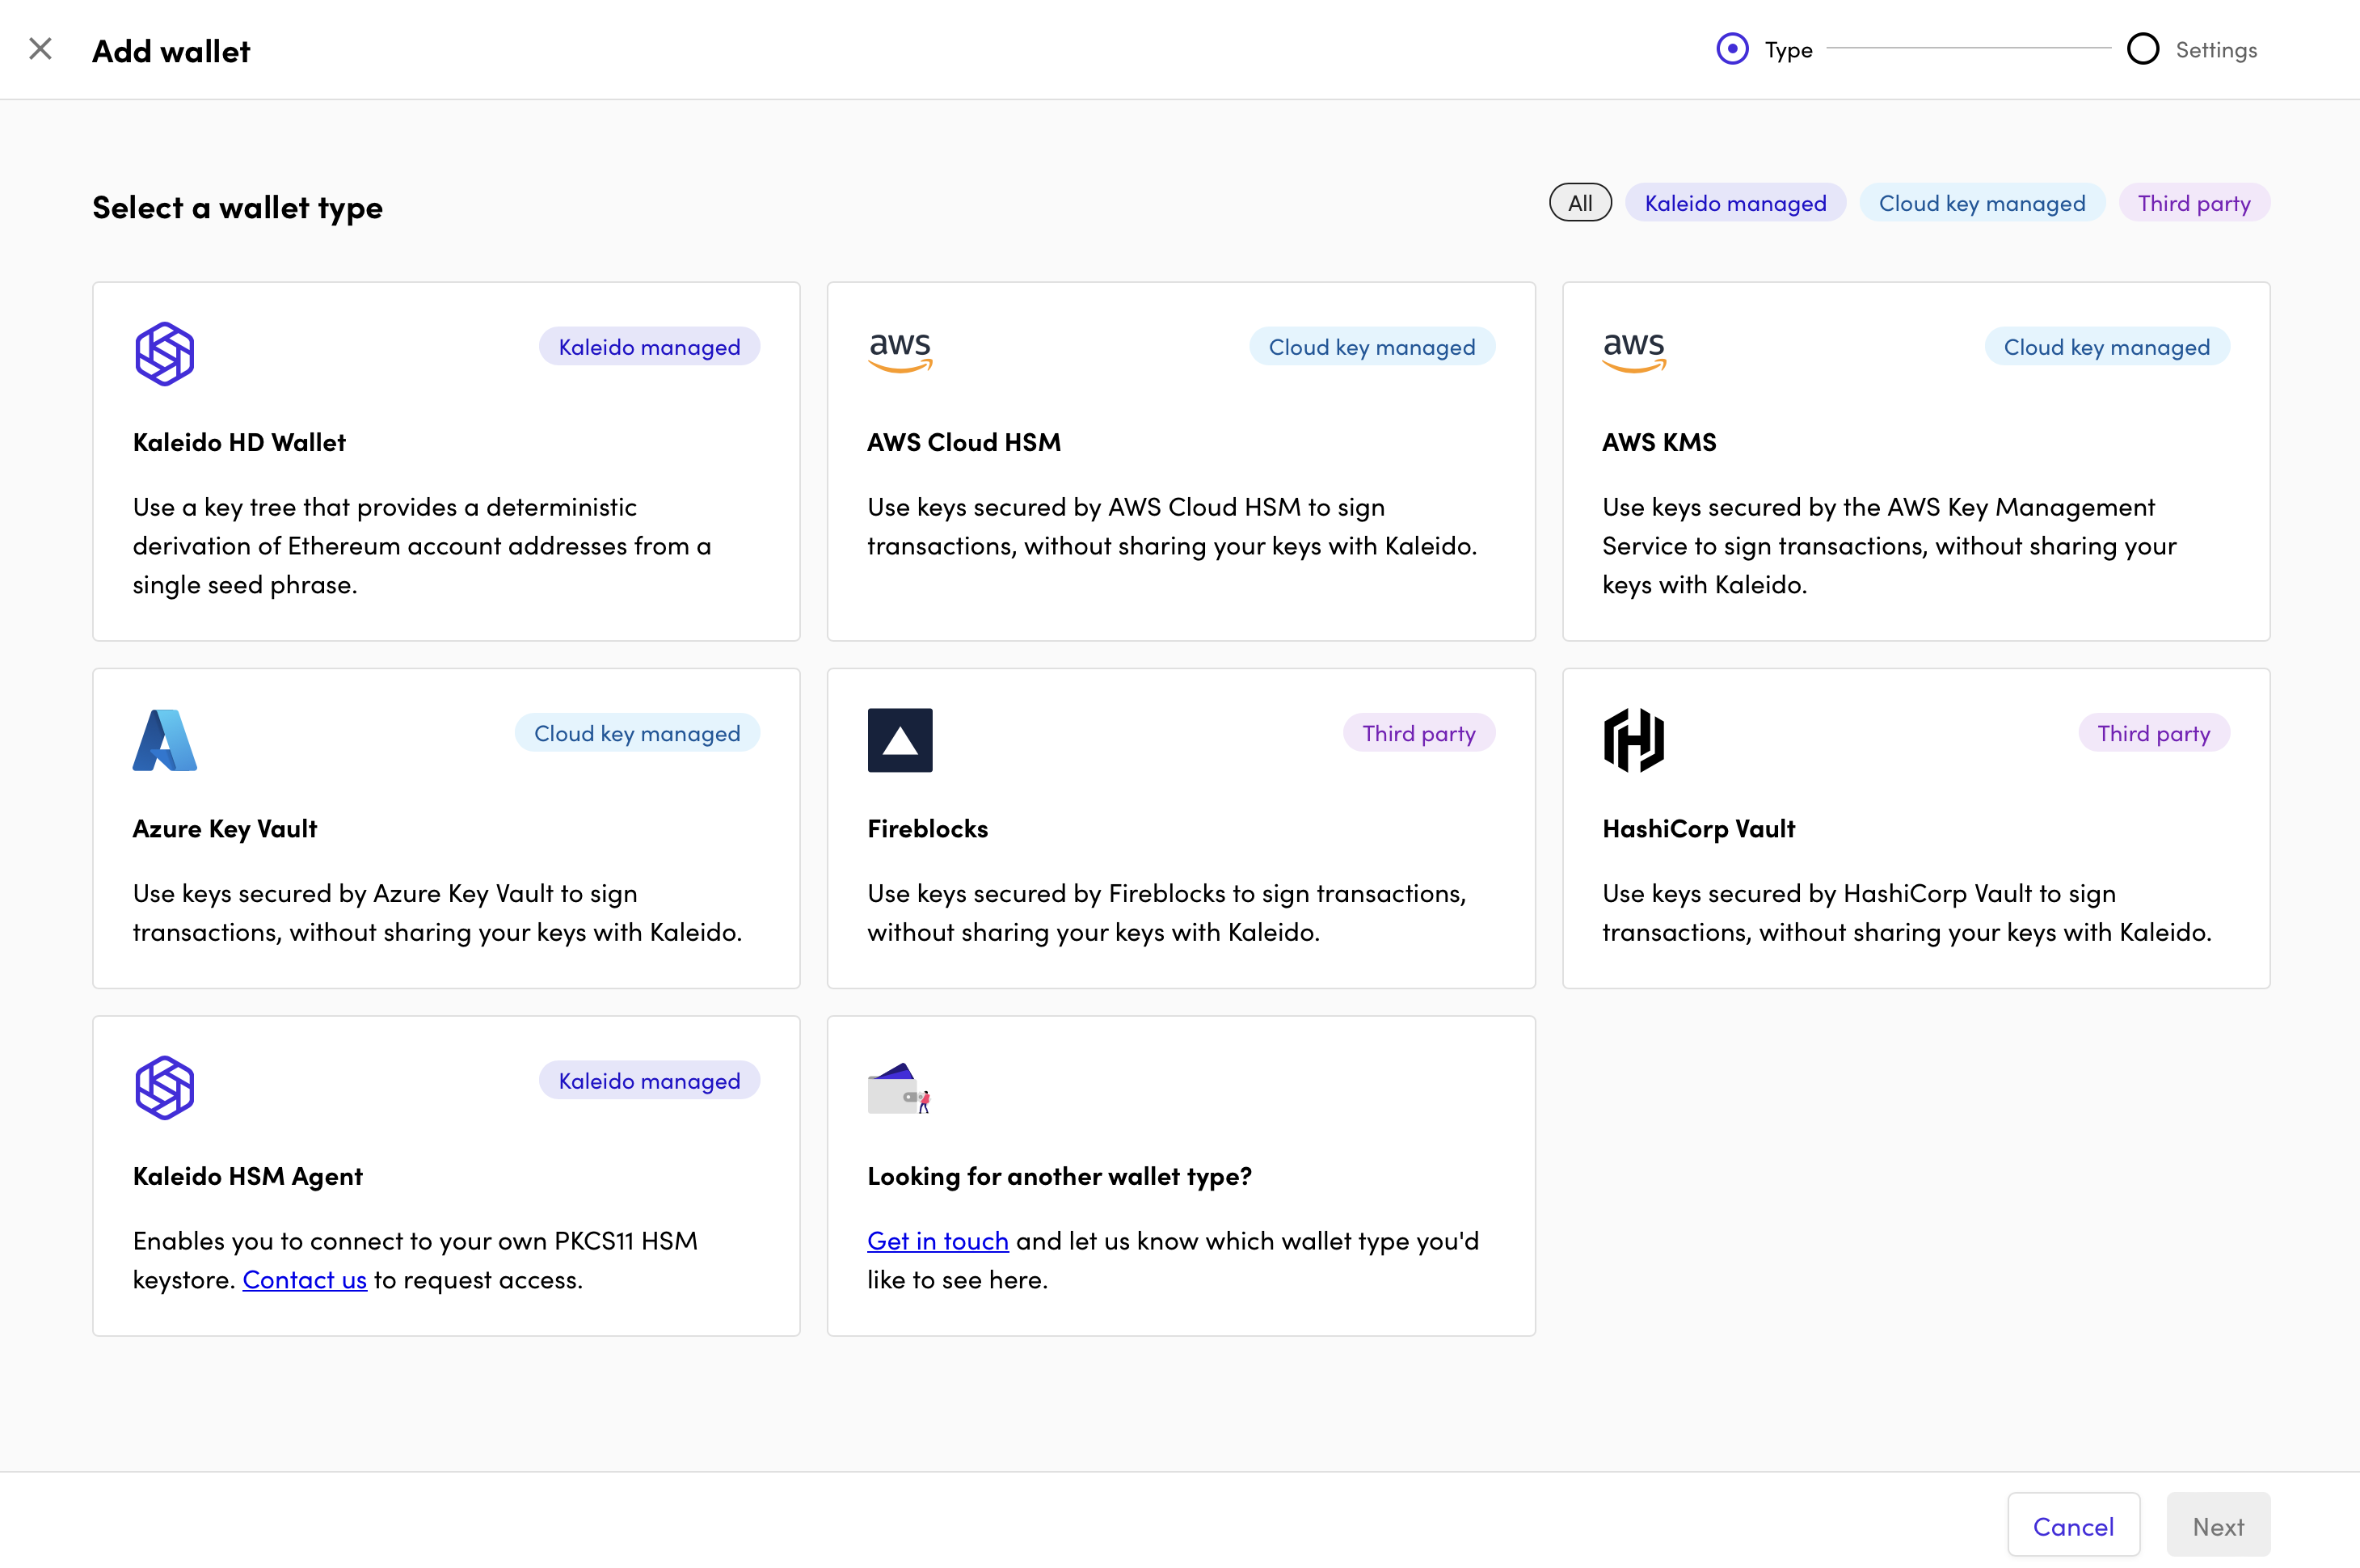2360x1568 pixels.
Task: Filter by Kaleido managed
Action: pyautogui.click(x=1735, y=203)
